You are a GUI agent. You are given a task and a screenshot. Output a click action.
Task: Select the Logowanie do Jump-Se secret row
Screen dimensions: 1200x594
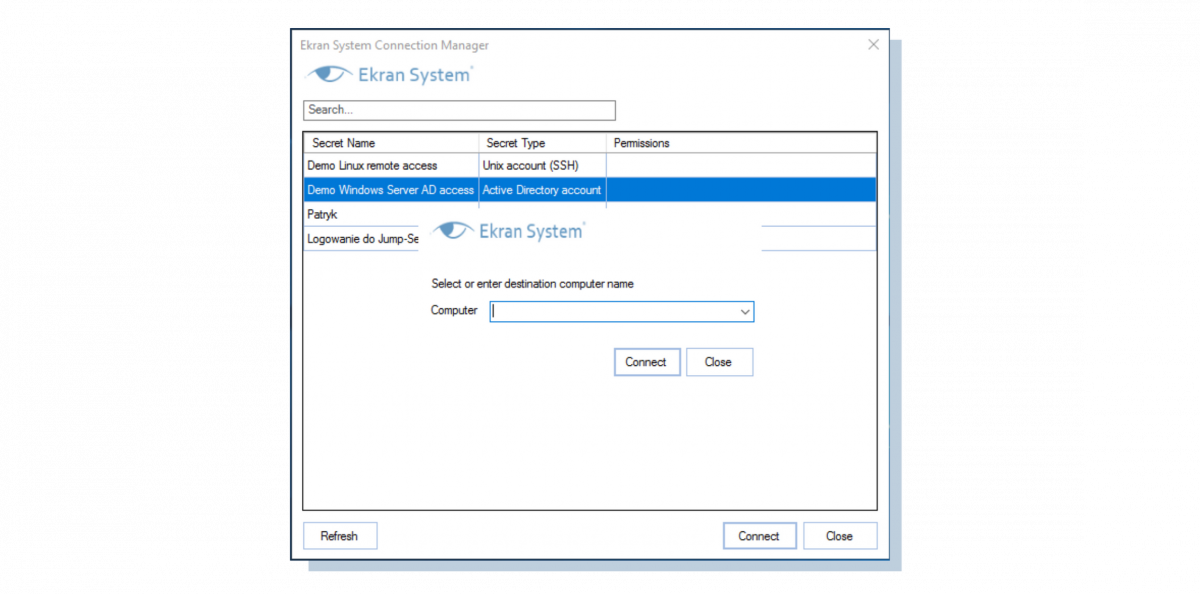[361, 239]
